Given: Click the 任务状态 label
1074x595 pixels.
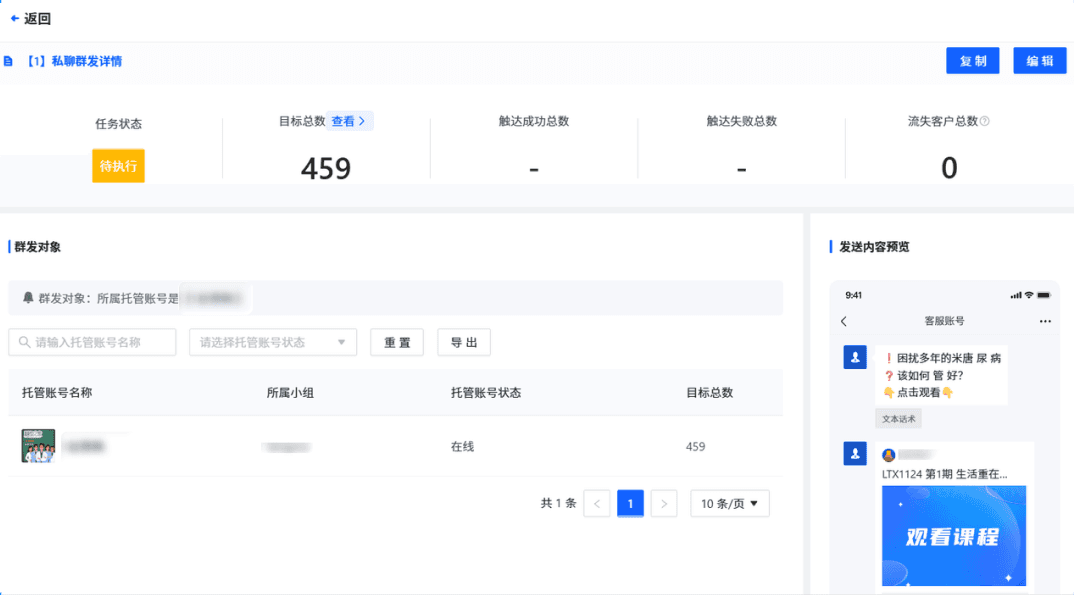Looking at the screenshot, I should 118,124.
